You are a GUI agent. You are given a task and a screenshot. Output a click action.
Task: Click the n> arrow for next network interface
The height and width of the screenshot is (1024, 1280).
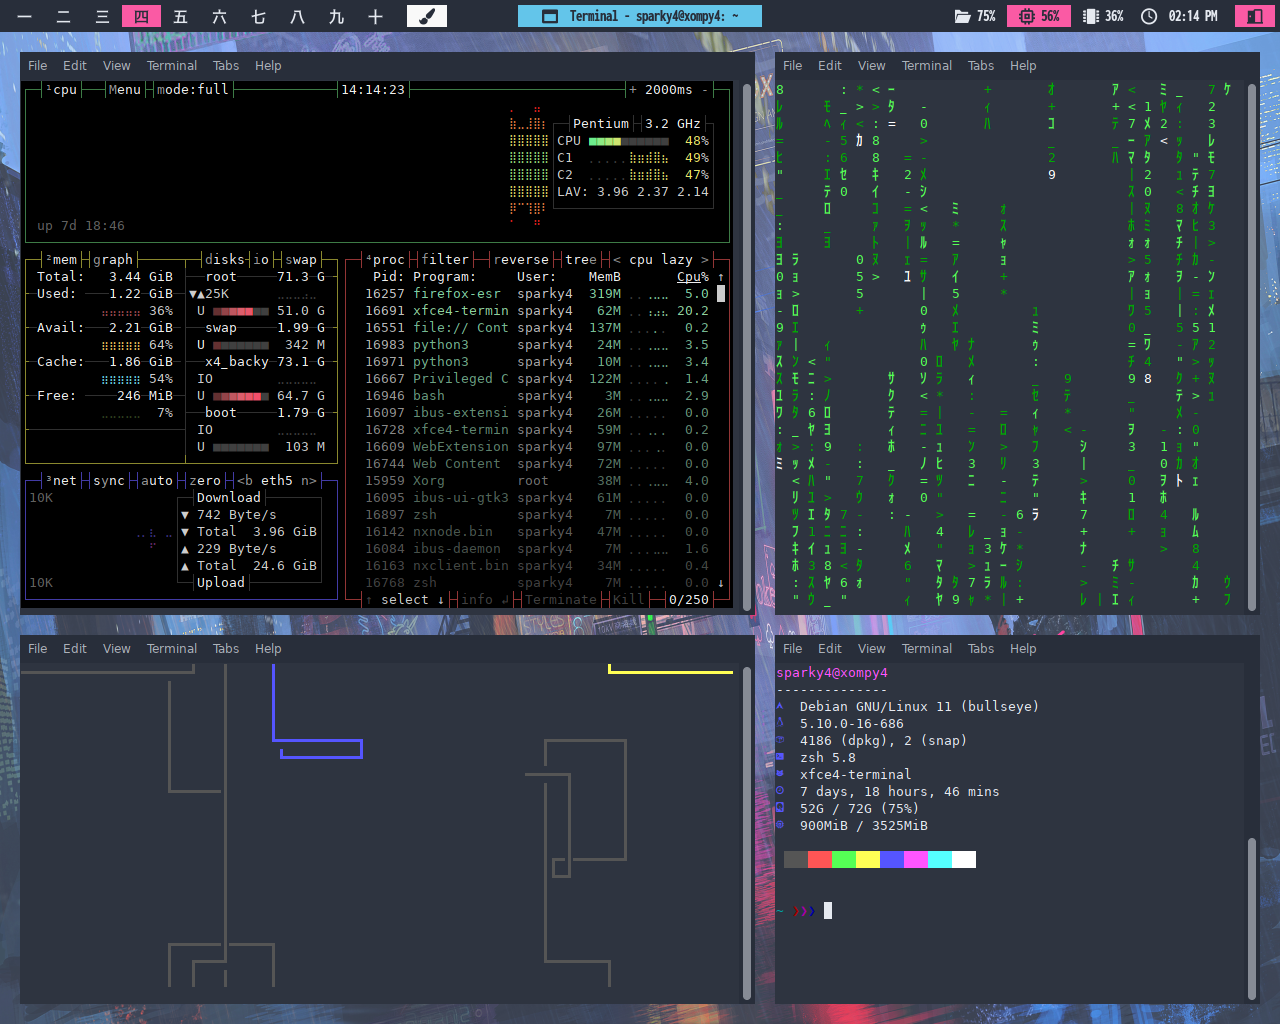point(309,480)
